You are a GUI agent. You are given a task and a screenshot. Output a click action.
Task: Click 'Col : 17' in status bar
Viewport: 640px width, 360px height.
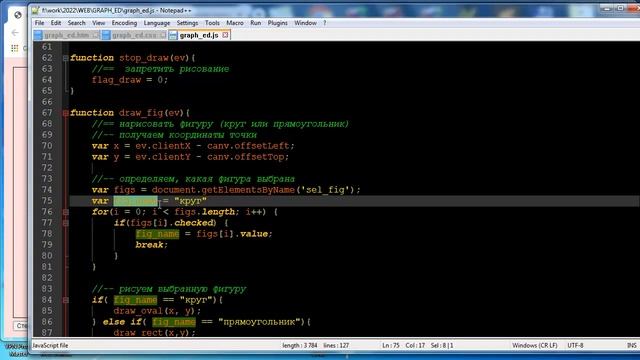415,345
